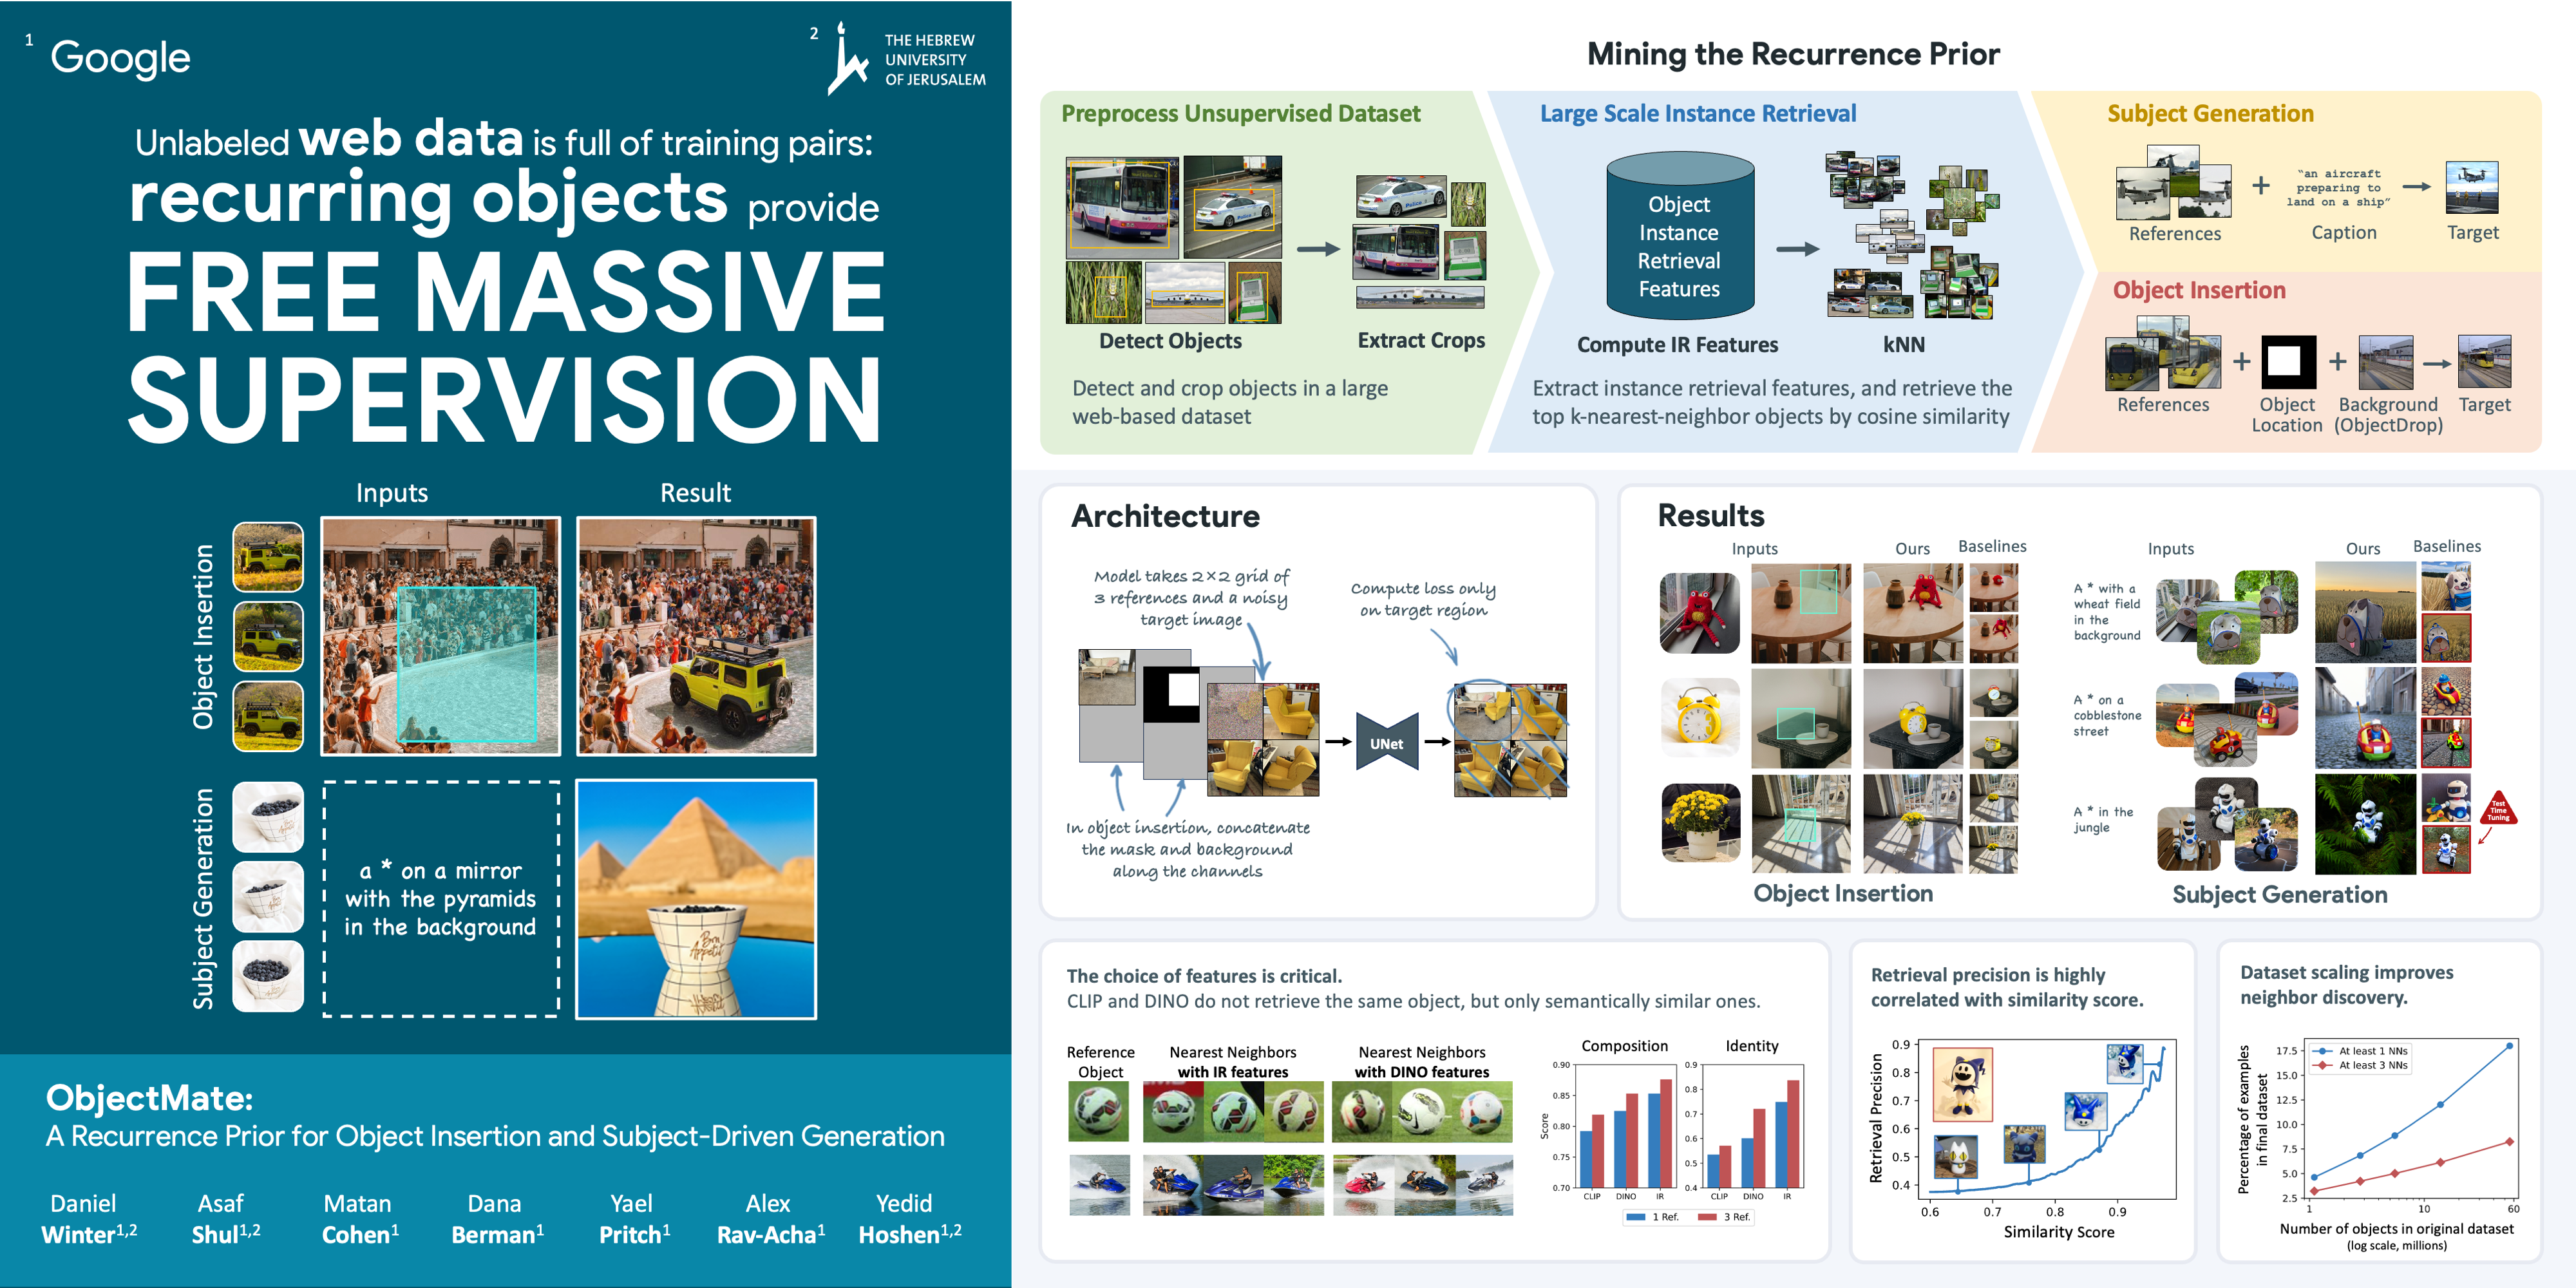The image size is (2576, 1288).
Task: Click the Preprocess Unsupervised Dataset heading
Action: pyautogui.click(x=1240, y=114)
